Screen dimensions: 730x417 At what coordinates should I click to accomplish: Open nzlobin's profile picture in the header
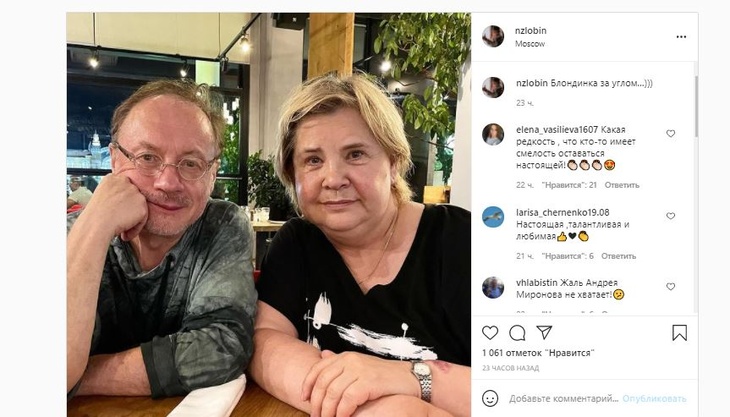pos(493,36)
